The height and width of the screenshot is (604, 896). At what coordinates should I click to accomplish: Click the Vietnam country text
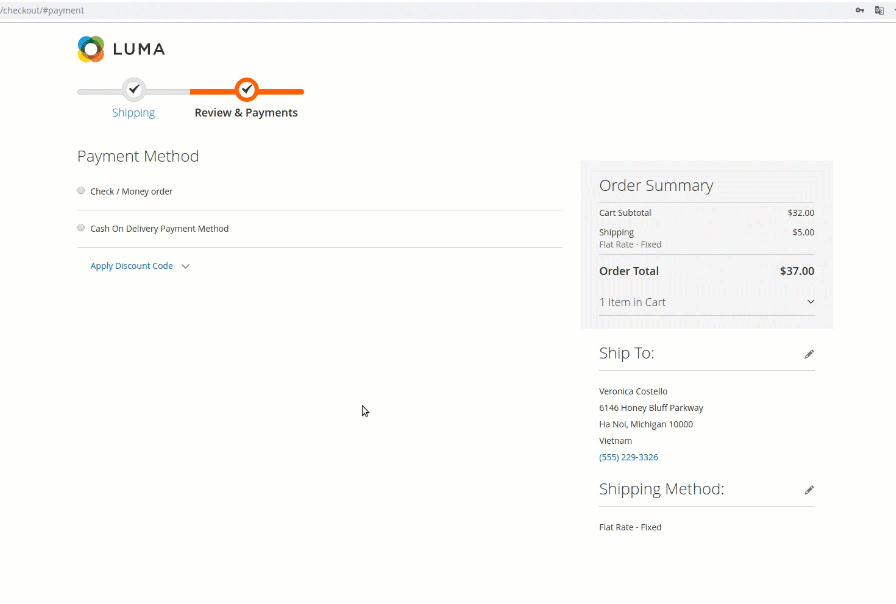[615, 441]
